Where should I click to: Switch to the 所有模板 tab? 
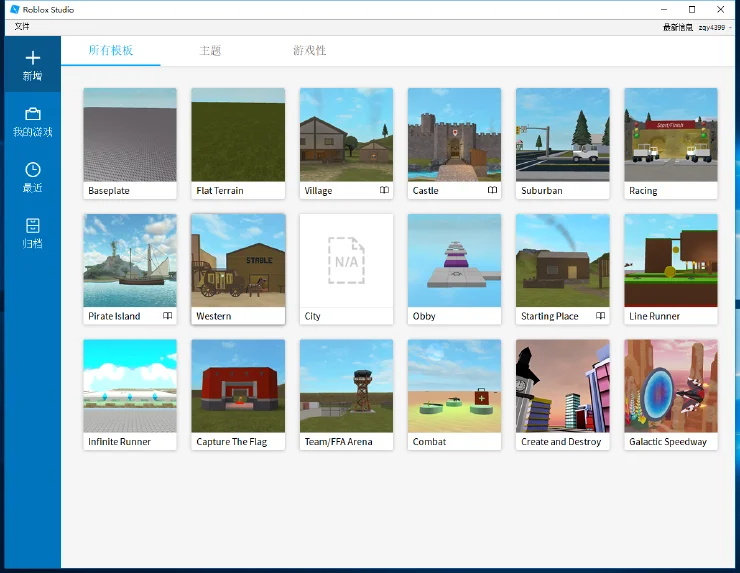point(111,50)
